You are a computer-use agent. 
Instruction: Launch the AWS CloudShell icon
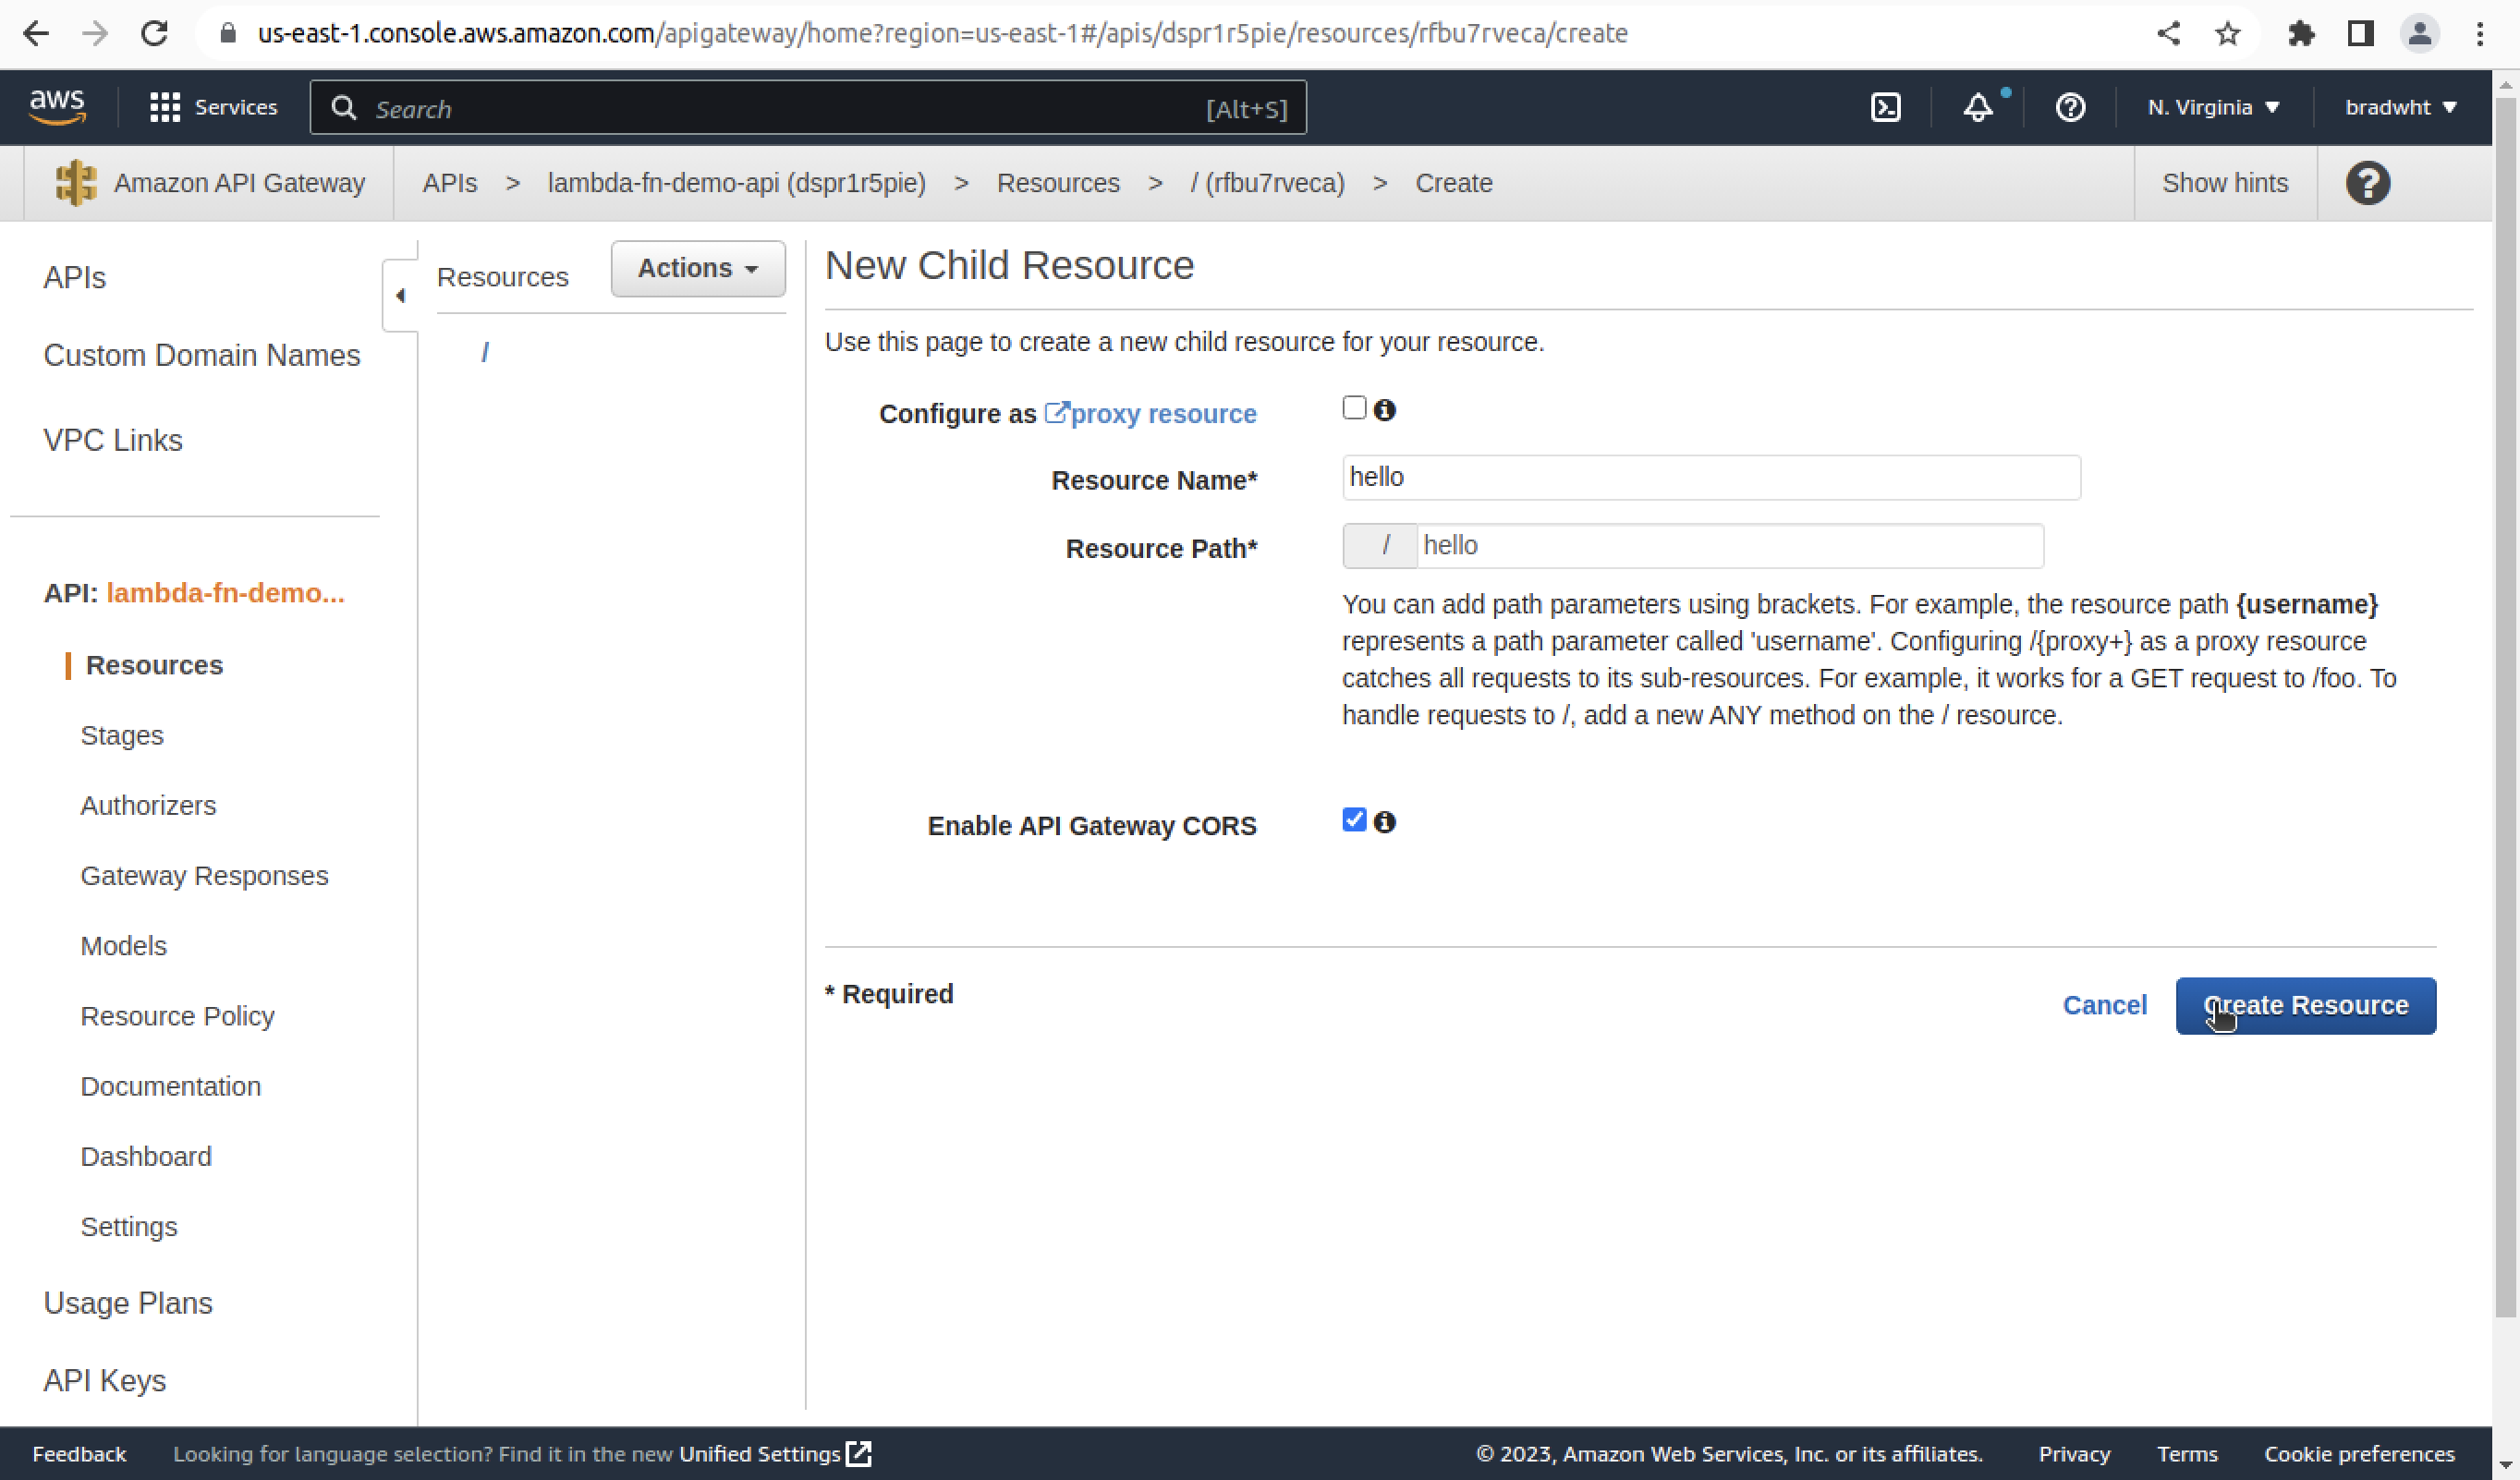[1885, 107]
